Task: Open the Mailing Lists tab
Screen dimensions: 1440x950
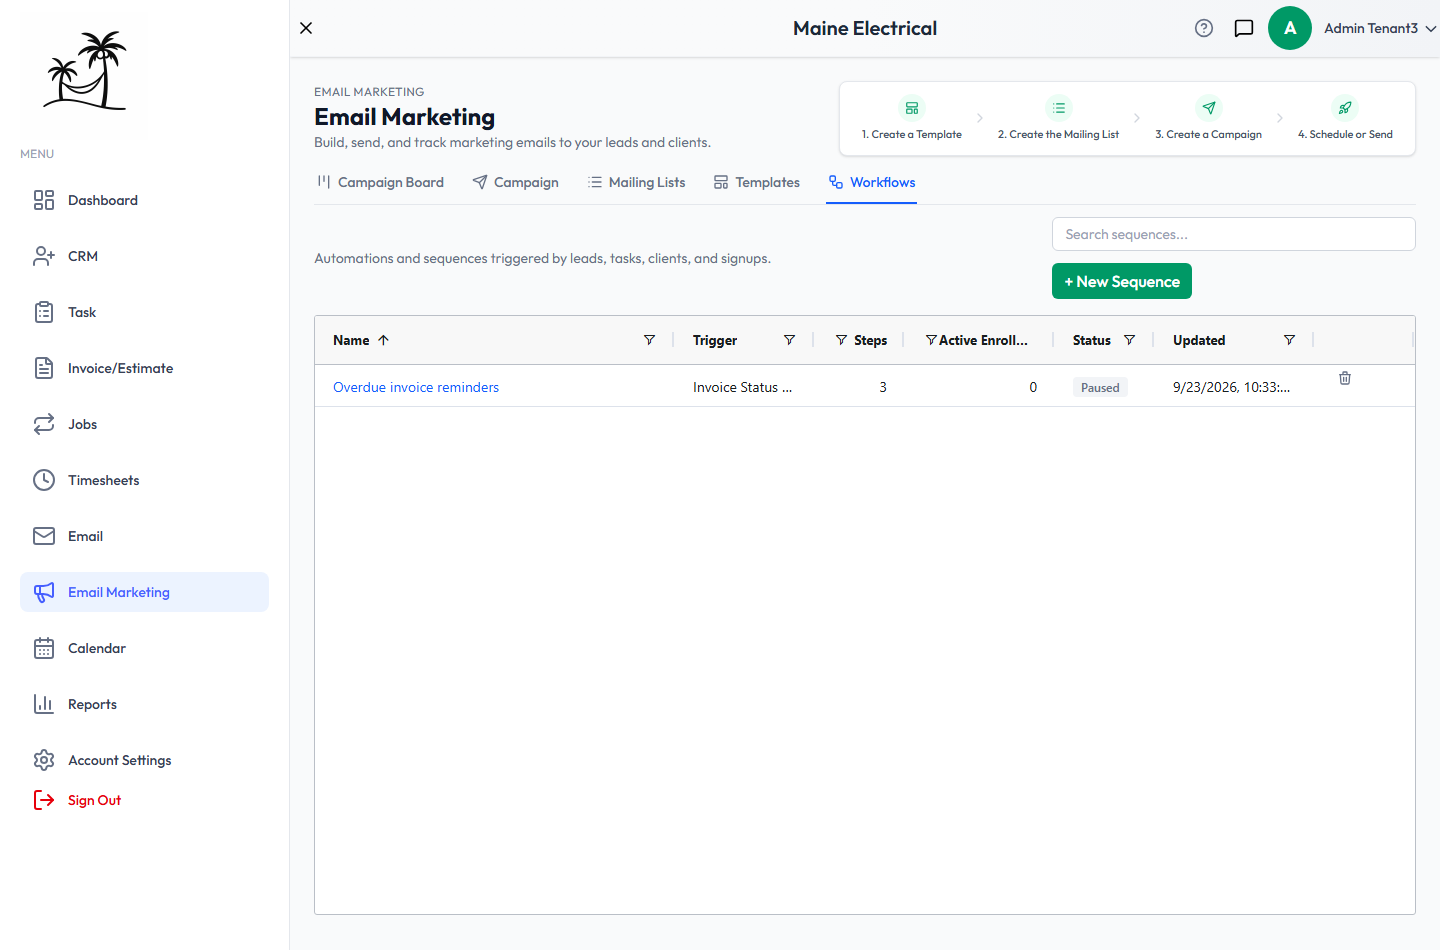Action: (637, 182)
